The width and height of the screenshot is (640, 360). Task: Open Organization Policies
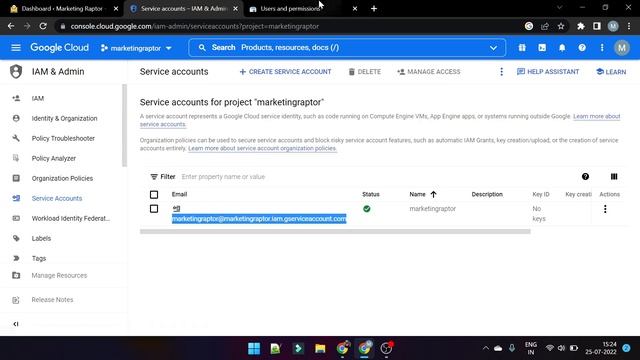(62, 178)
